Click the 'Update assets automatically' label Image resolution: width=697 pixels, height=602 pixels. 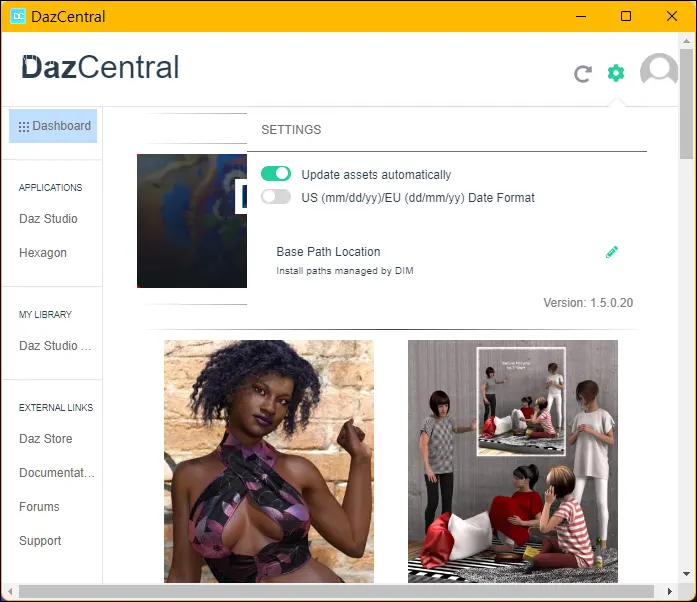tap(376, 175)
